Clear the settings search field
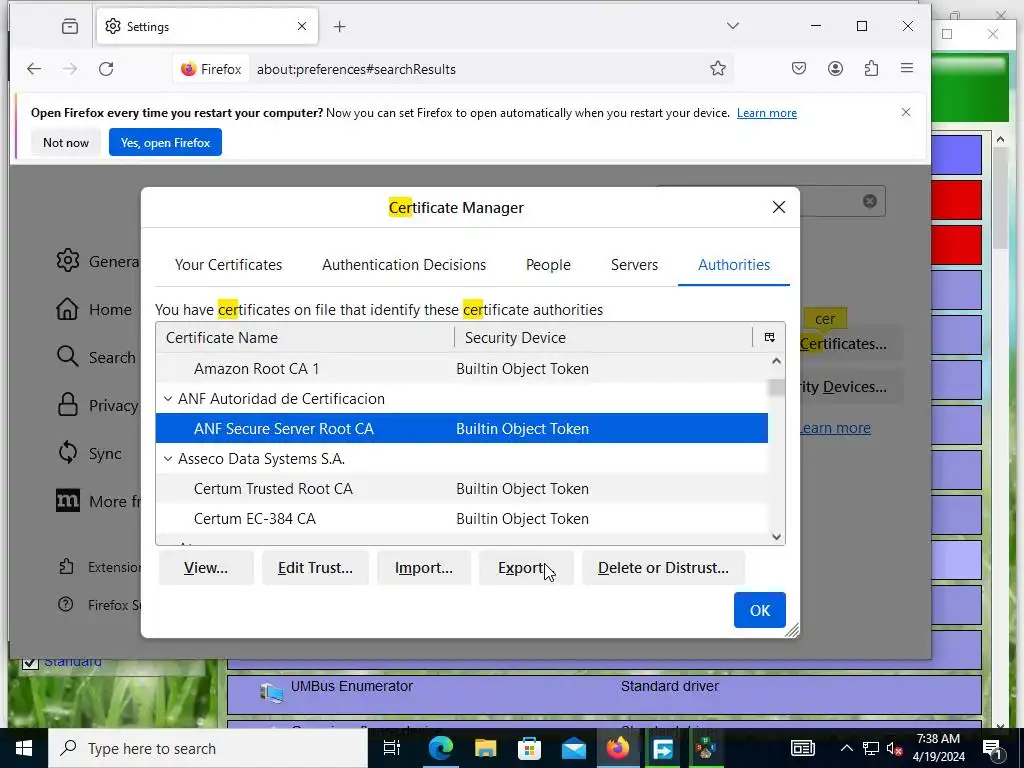Image resolution: width=1024 pixels, height=768 pixels. pyautogui.click(x=869, y=201)
